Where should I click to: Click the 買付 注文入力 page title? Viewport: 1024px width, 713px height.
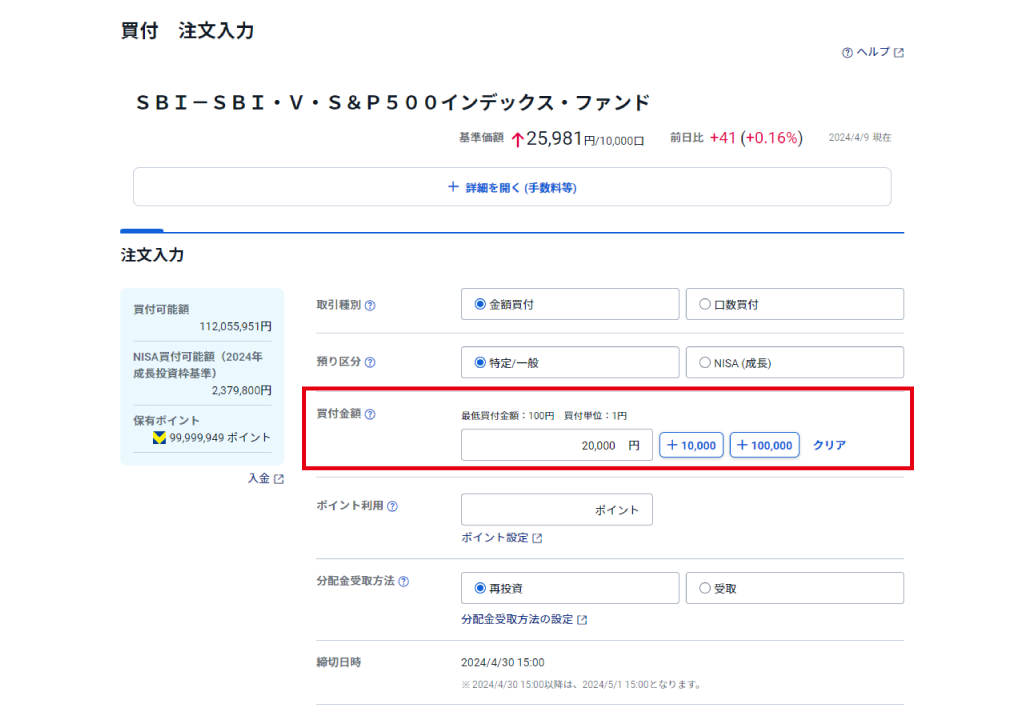[187, 31]
